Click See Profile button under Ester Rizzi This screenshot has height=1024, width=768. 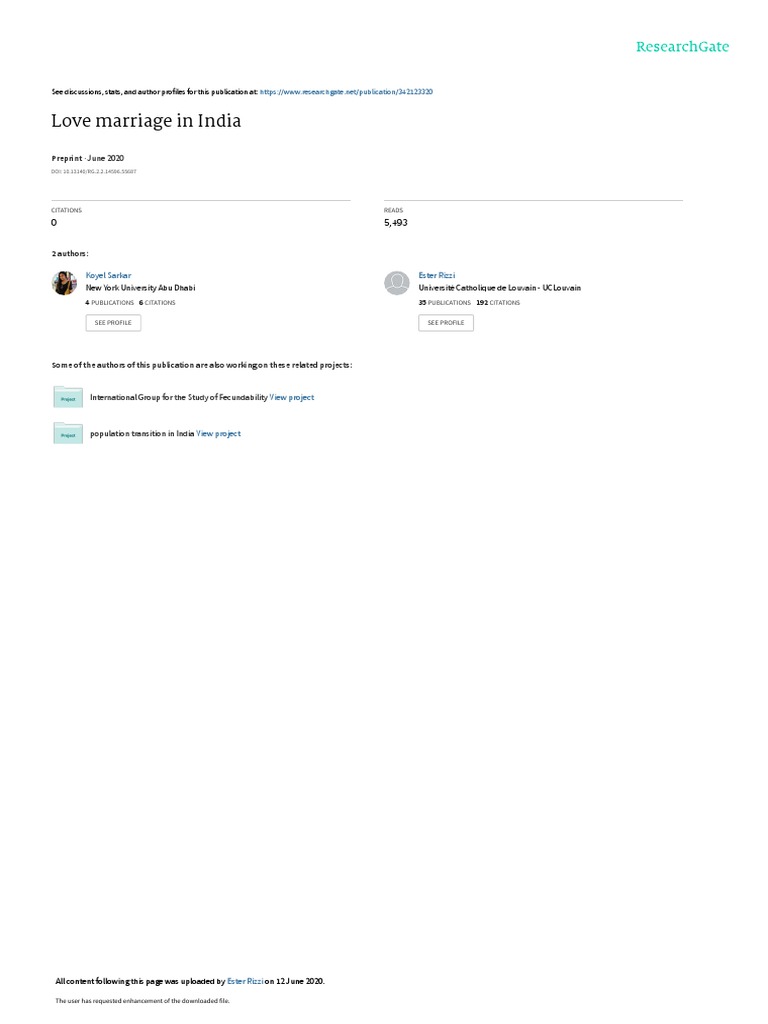(x=446, y=323)
